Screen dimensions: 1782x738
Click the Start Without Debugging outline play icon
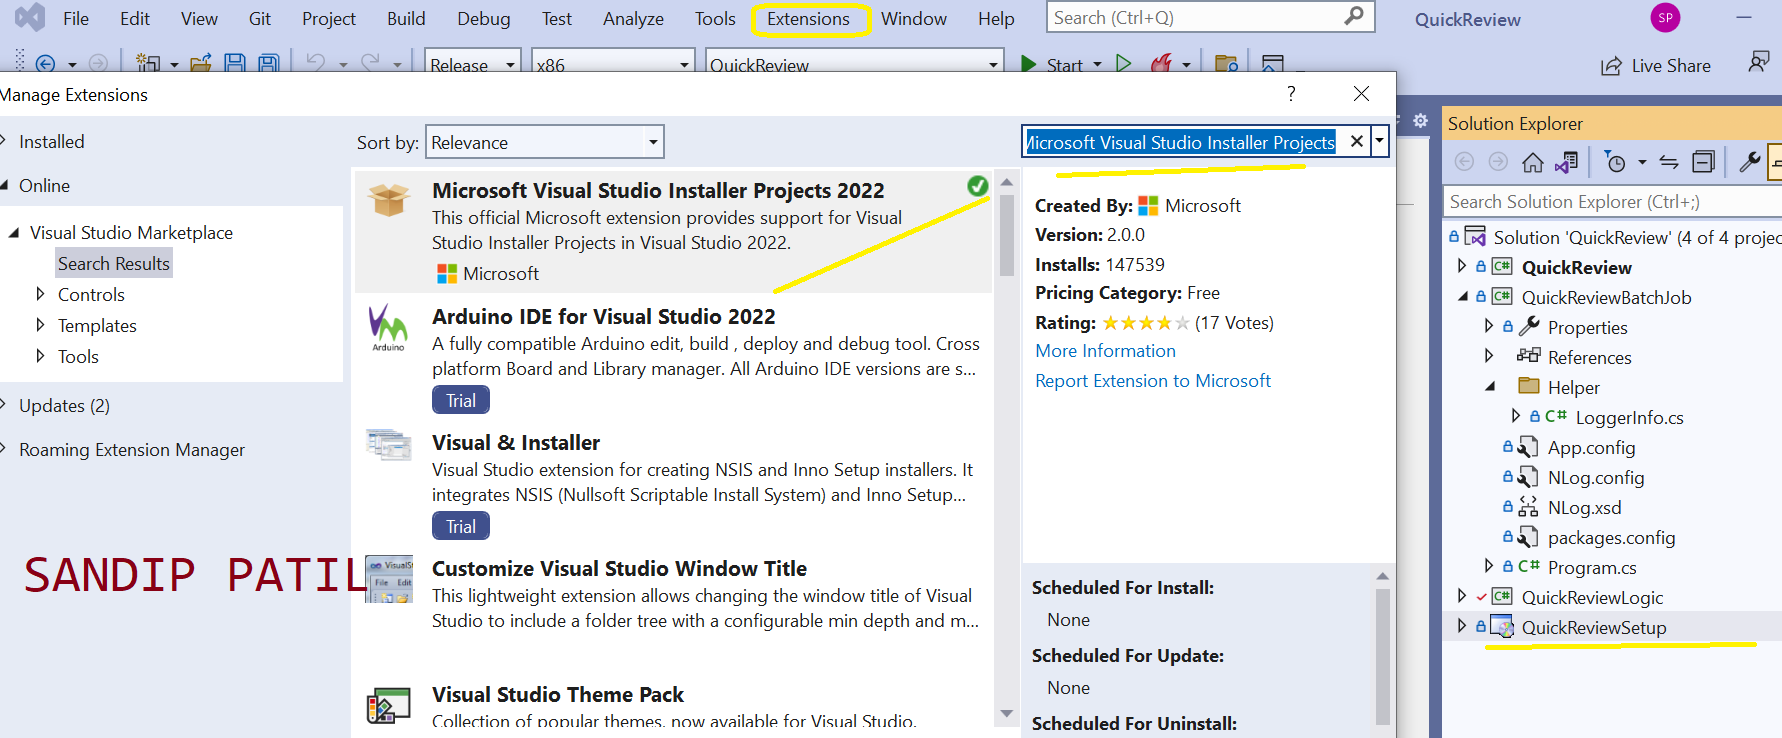tap(1124, 64)
